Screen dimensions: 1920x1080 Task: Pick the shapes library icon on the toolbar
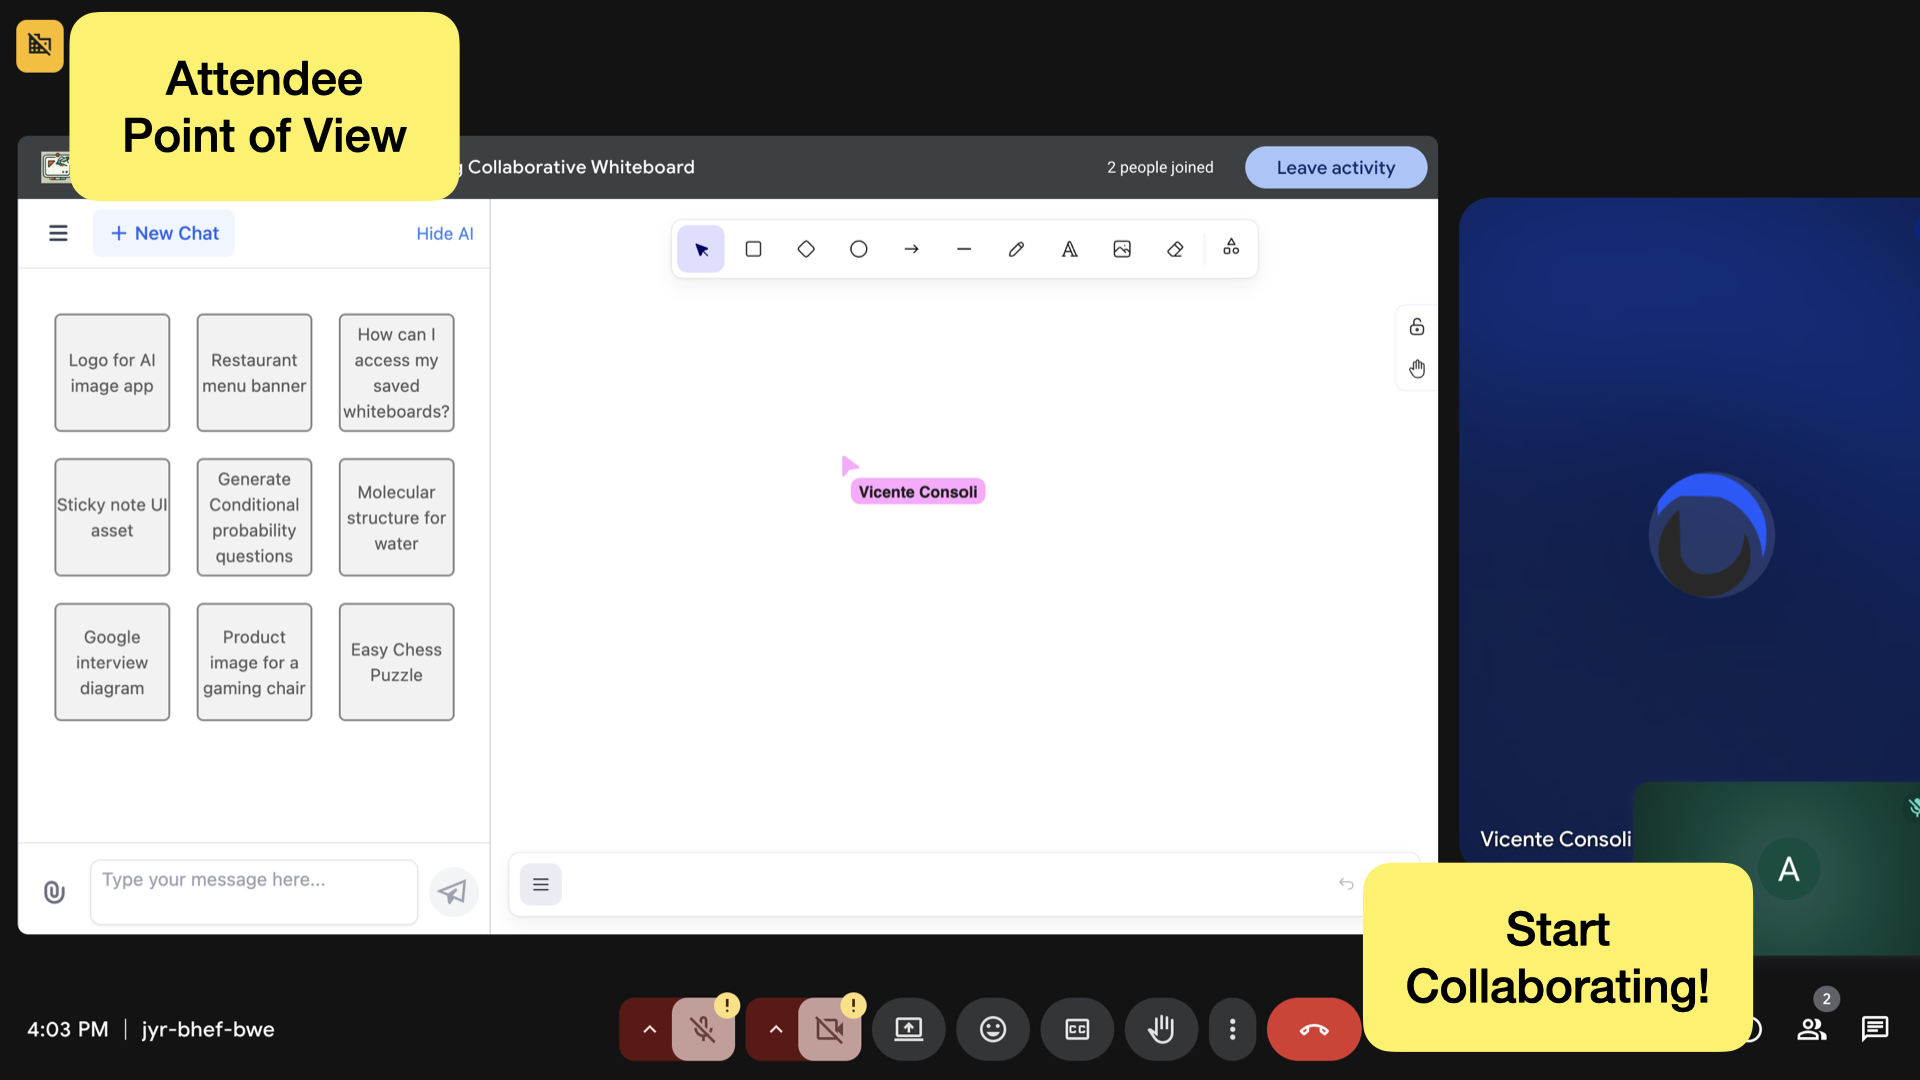[1230, 248]
